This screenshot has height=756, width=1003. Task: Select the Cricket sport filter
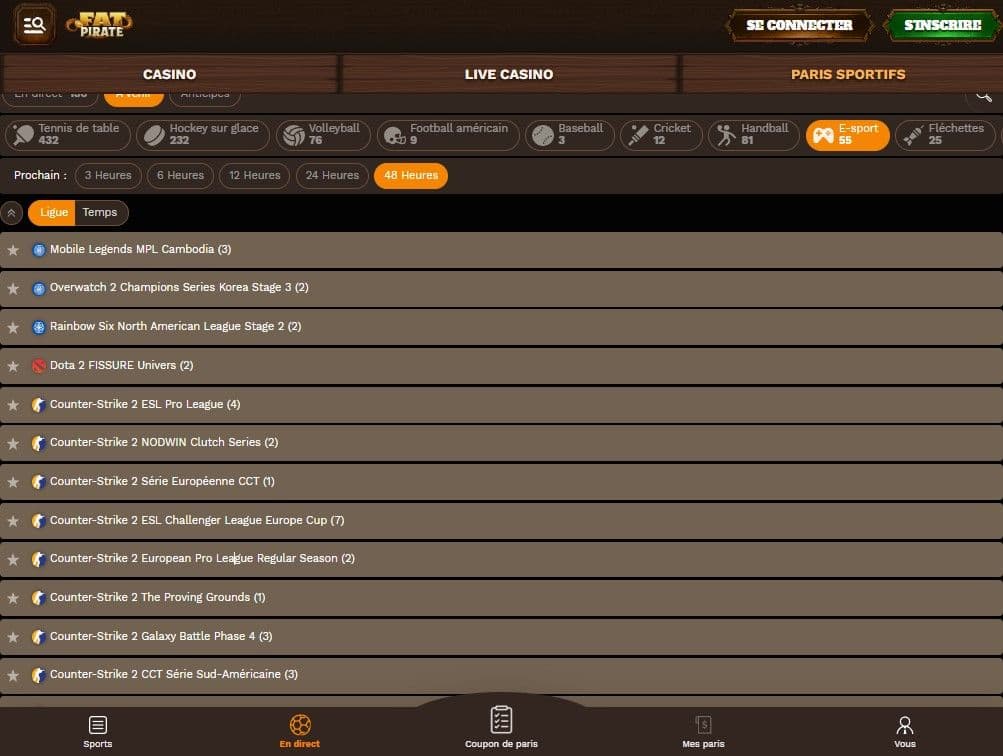click(660, 135)
